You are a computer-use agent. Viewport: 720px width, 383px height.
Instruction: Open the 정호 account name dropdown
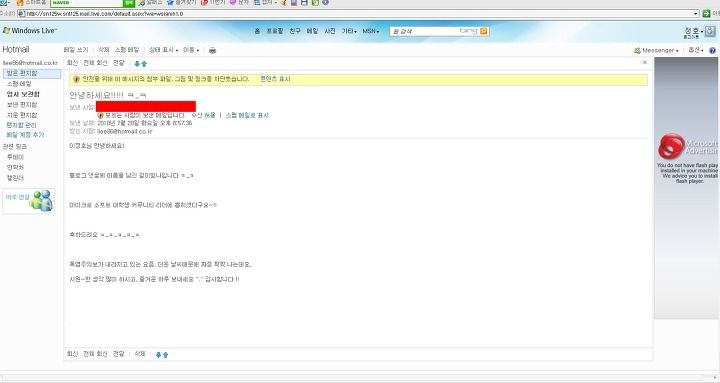click(x=694, y=31)
